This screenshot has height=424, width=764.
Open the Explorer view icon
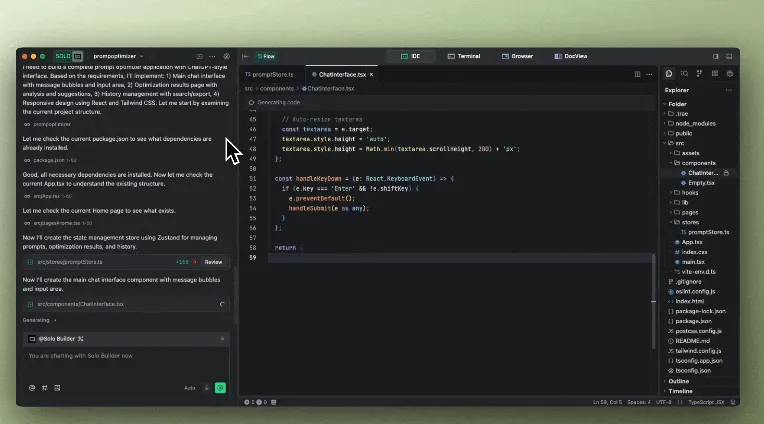pos(669,74)
